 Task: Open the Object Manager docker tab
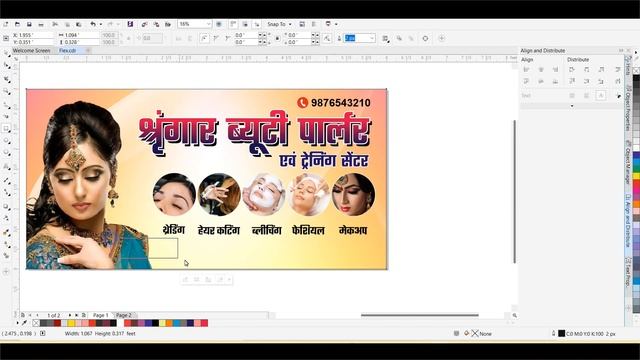point(628,162)
